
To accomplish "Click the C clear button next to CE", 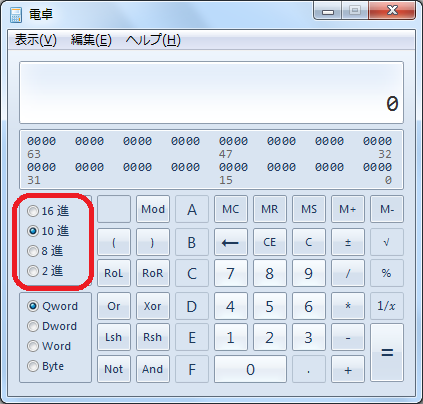I will pos(309,242).
